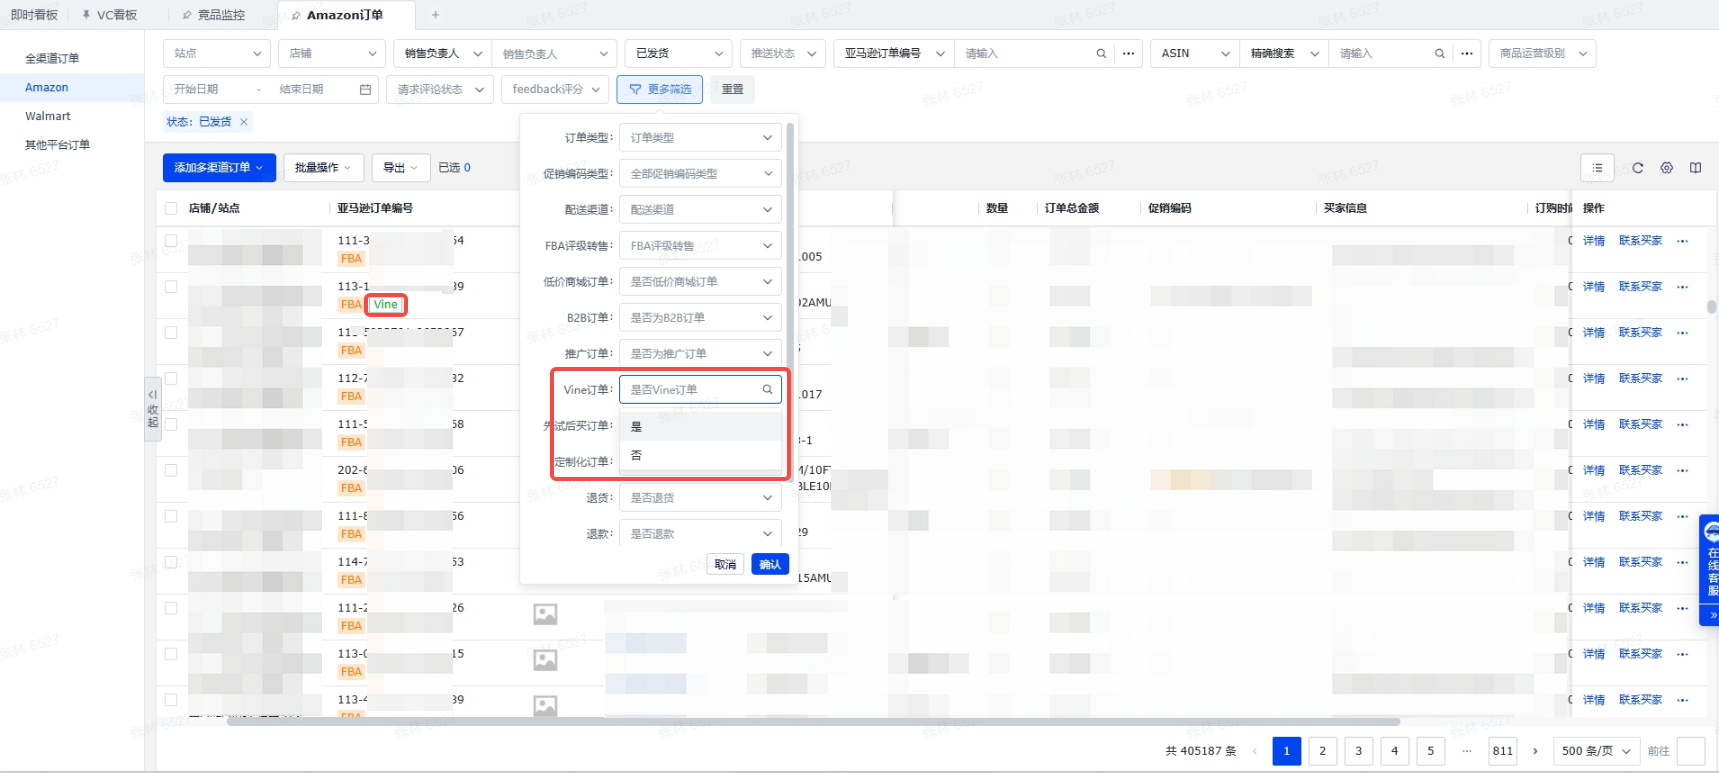
Task: Choose 是 in Vine订单 options
Action: click(x=700, y=427)
